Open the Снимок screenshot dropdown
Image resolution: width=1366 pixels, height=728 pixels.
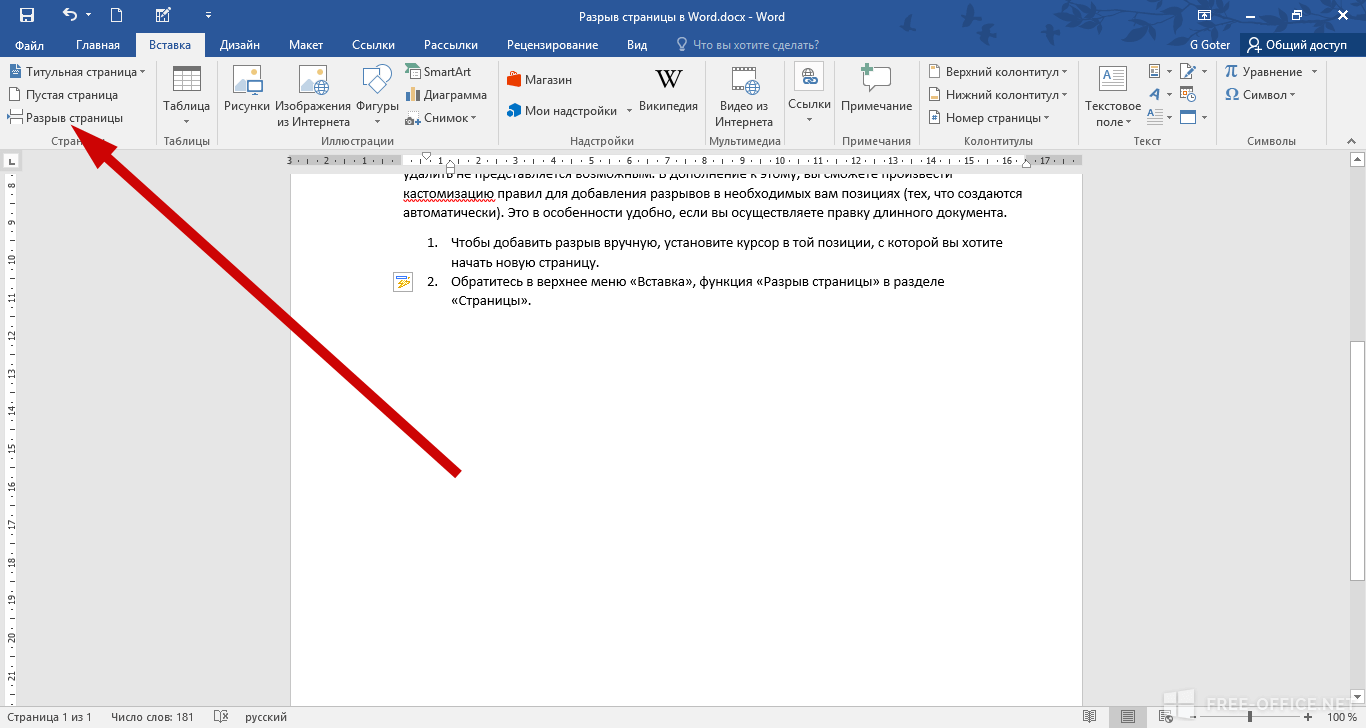(441, 118)
